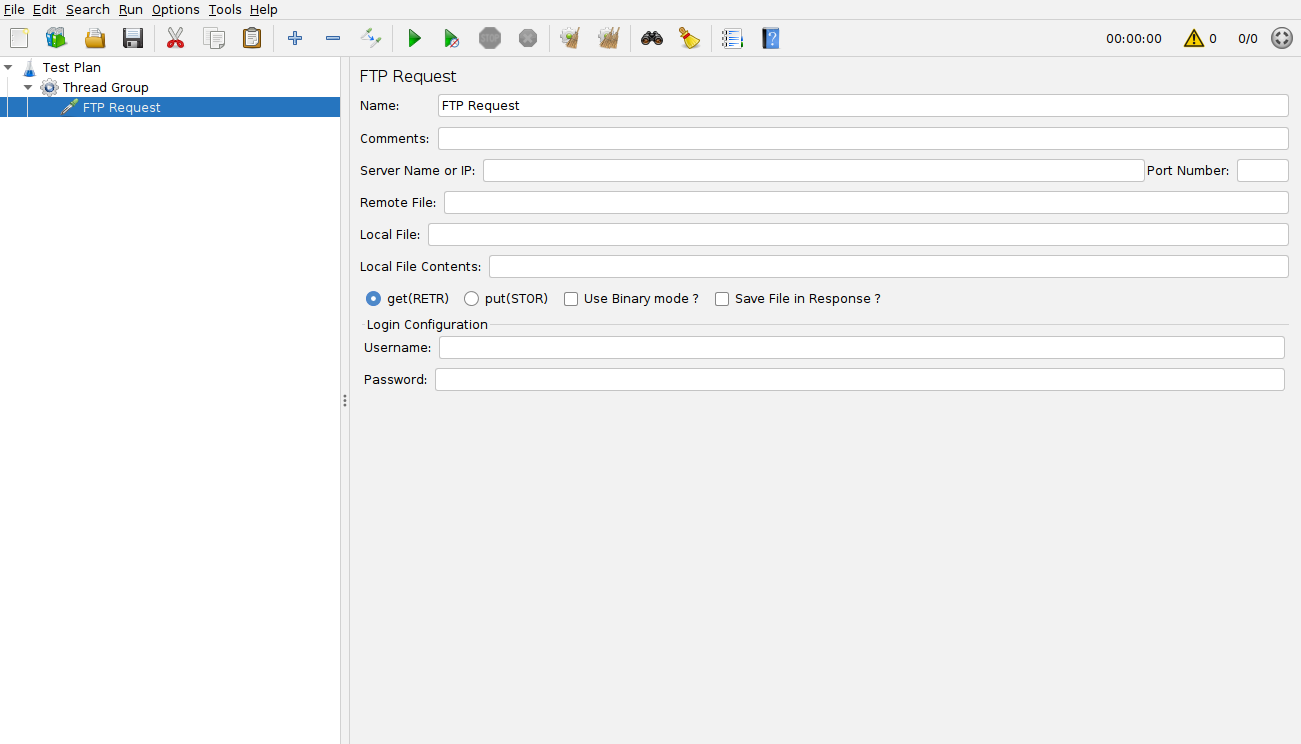Viewport: 1301px width, 744px height.
Task: Click the Toggle enable/disable arrow icon
Action: [x=371, y=38]
